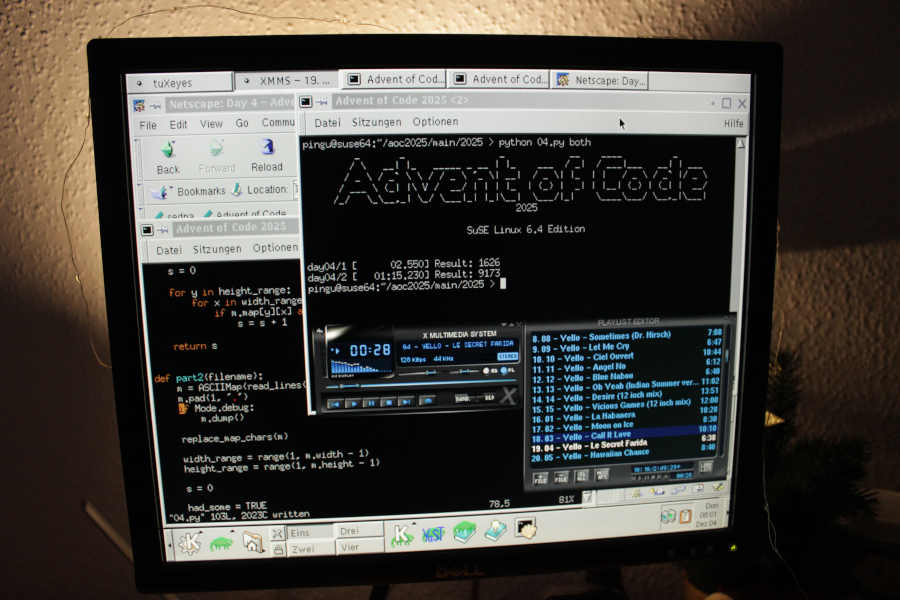Screen dimensions: 900x600
Task: Open the K menu on the panel
Action: point(189,542)
